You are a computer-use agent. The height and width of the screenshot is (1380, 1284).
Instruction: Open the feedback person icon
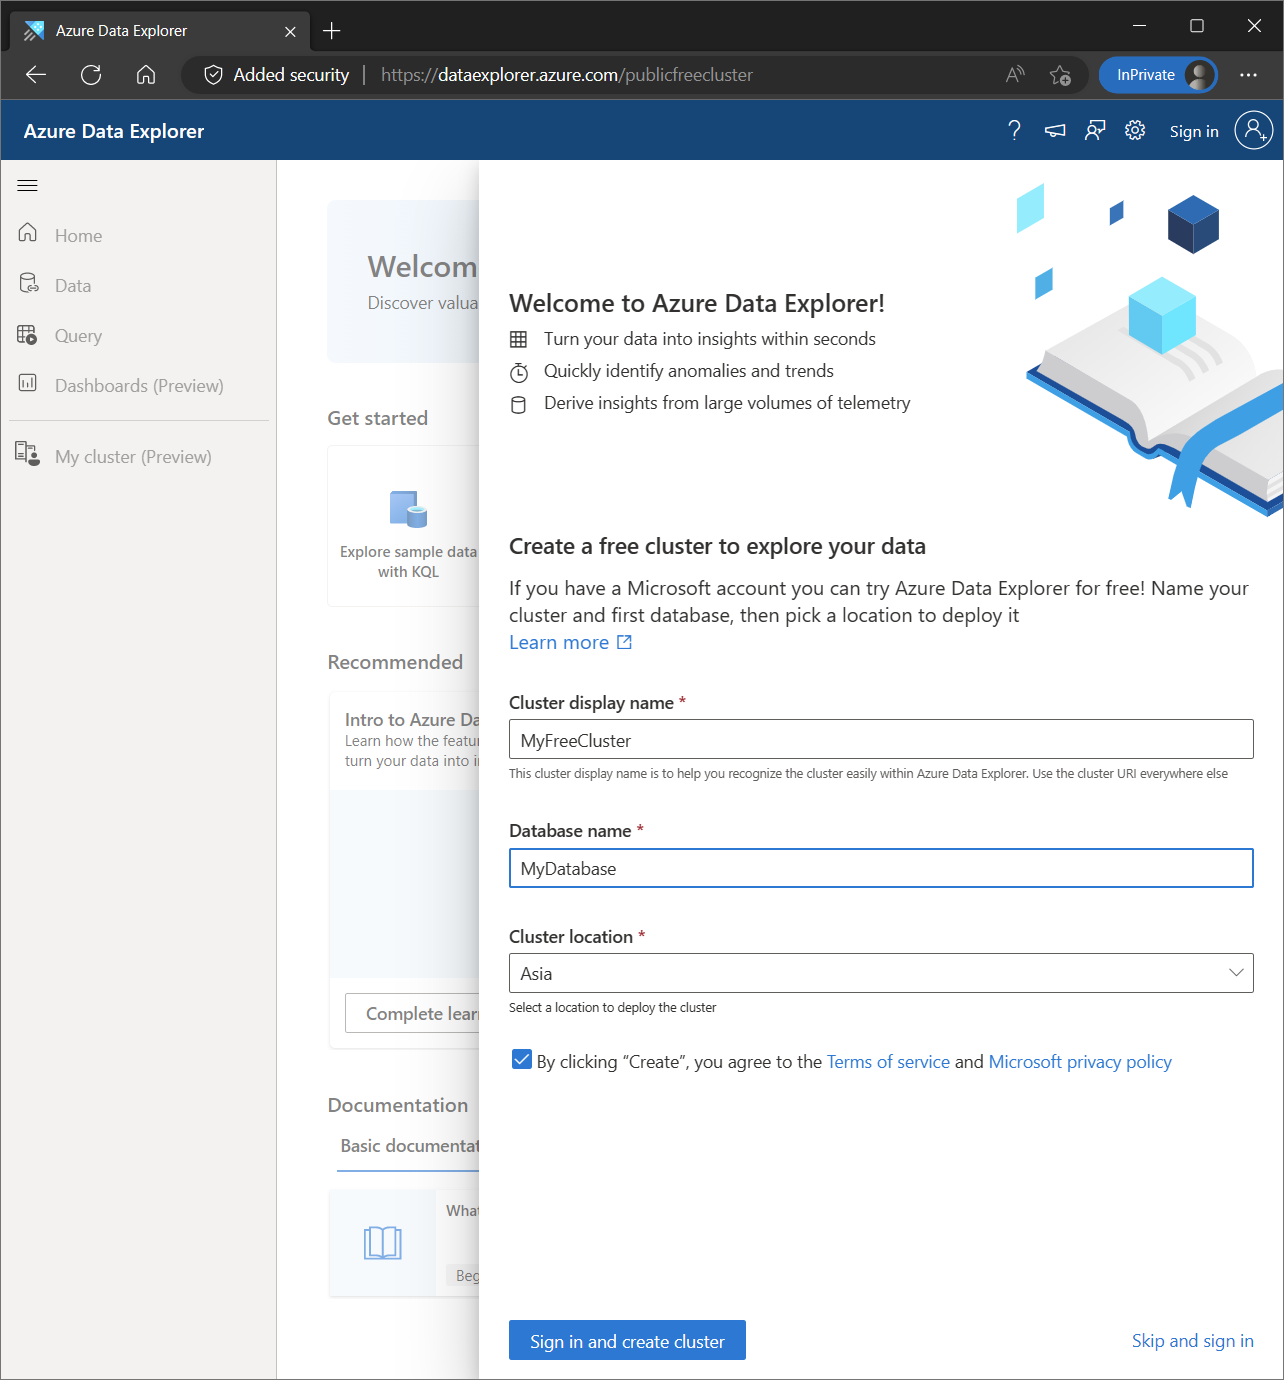point(1095,130)
